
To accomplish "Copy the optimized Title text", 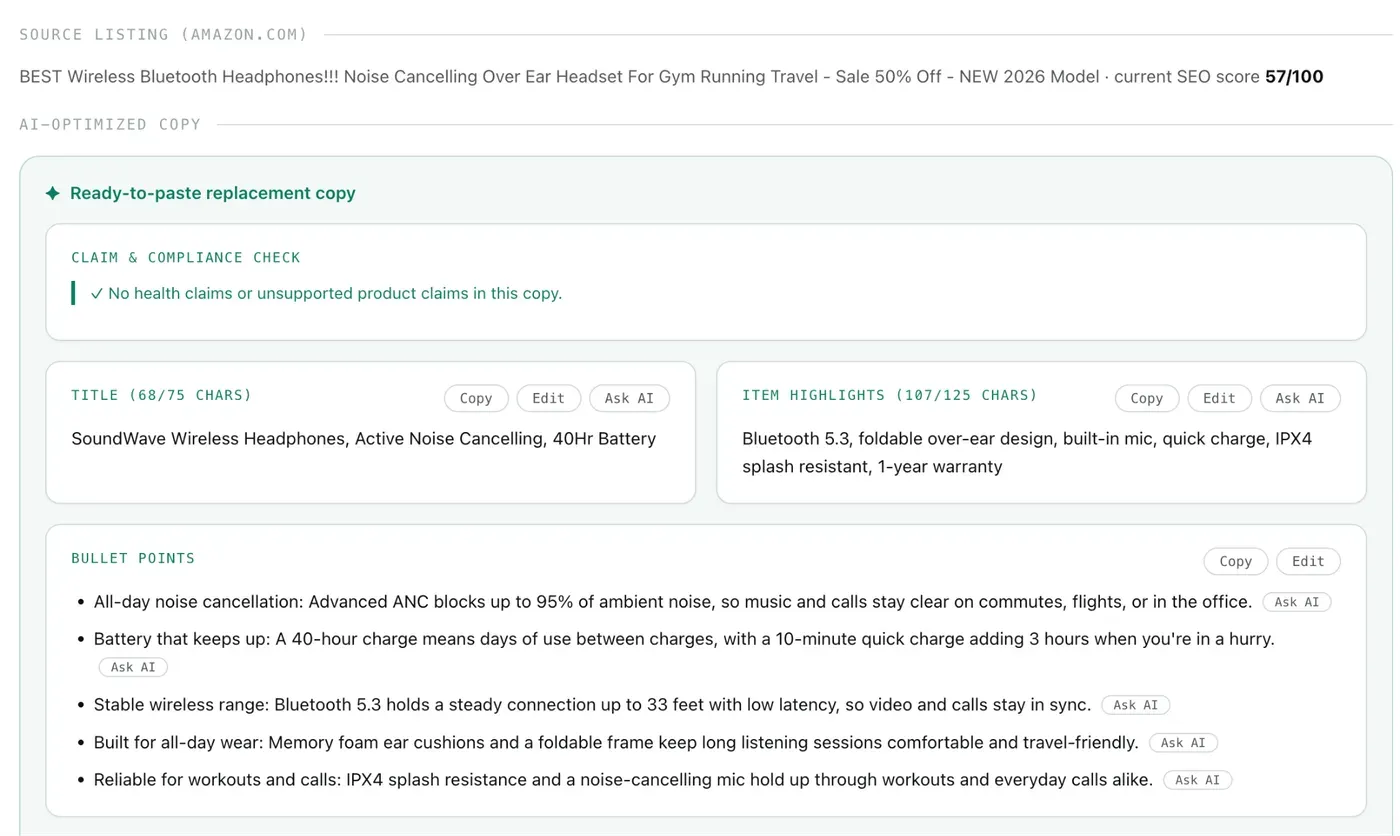I will coord(476,398).
